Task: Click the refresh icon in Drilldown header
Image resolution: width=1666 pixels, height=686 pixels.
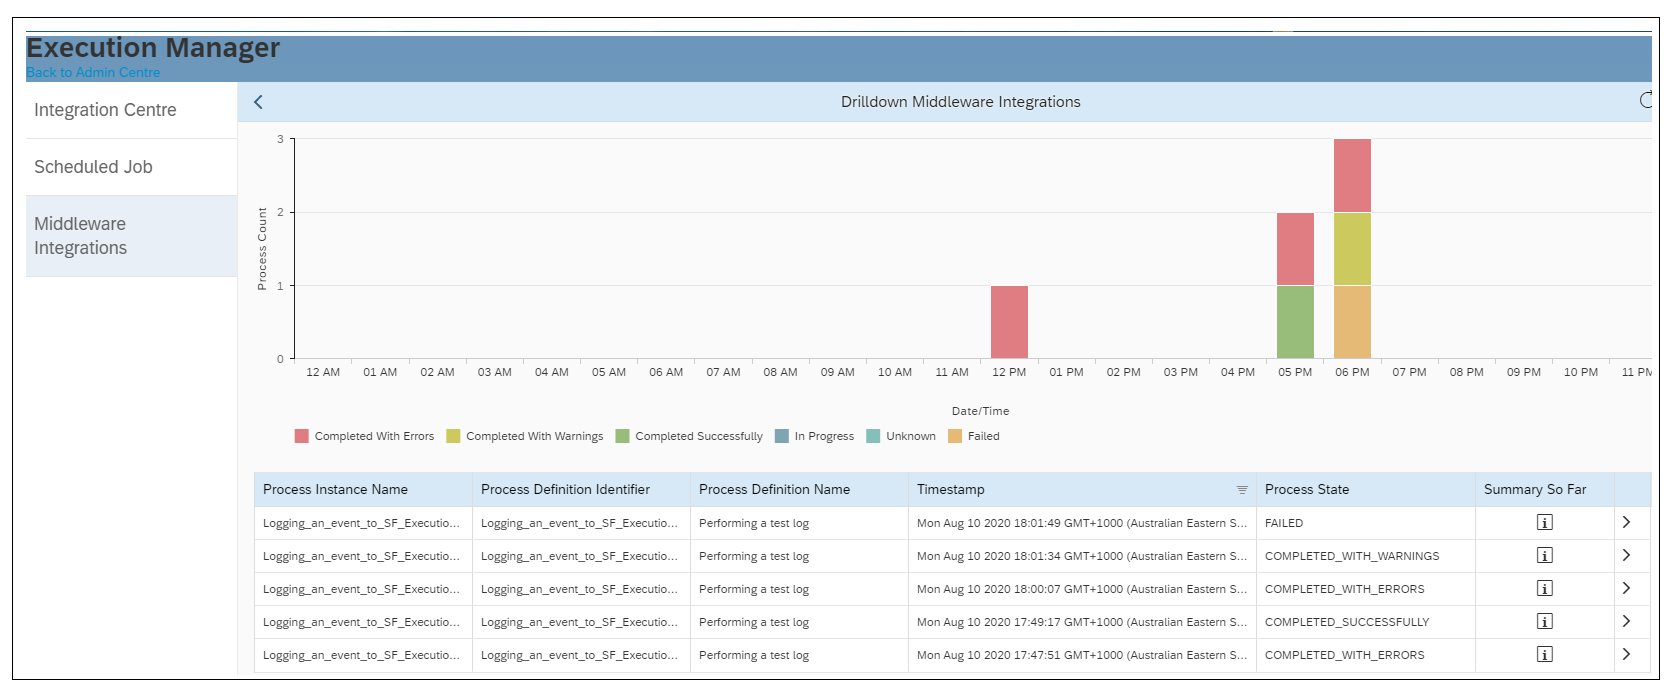Action: click(x=1645, y=100)
